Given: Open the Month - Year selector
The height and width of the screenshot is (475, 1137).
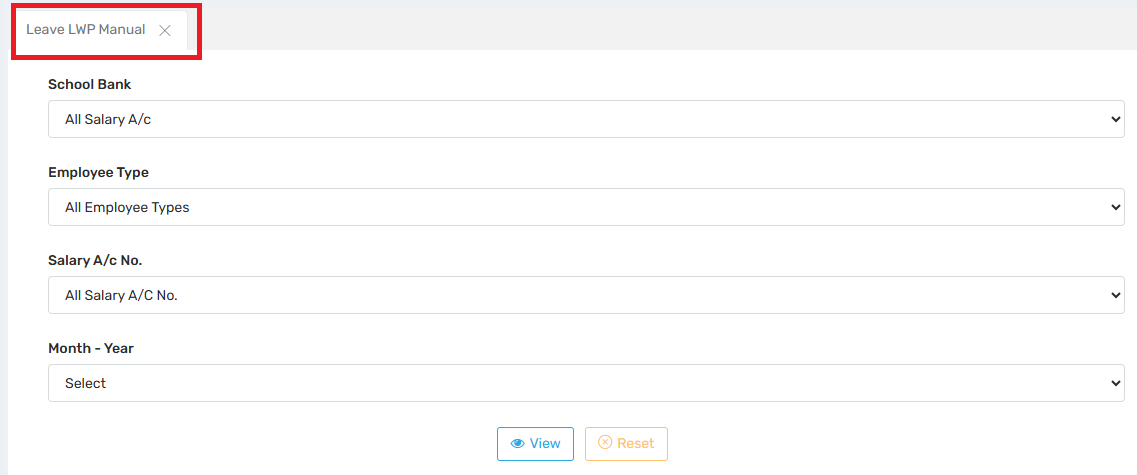Looking at the screenshot, I should pos(586,383).
